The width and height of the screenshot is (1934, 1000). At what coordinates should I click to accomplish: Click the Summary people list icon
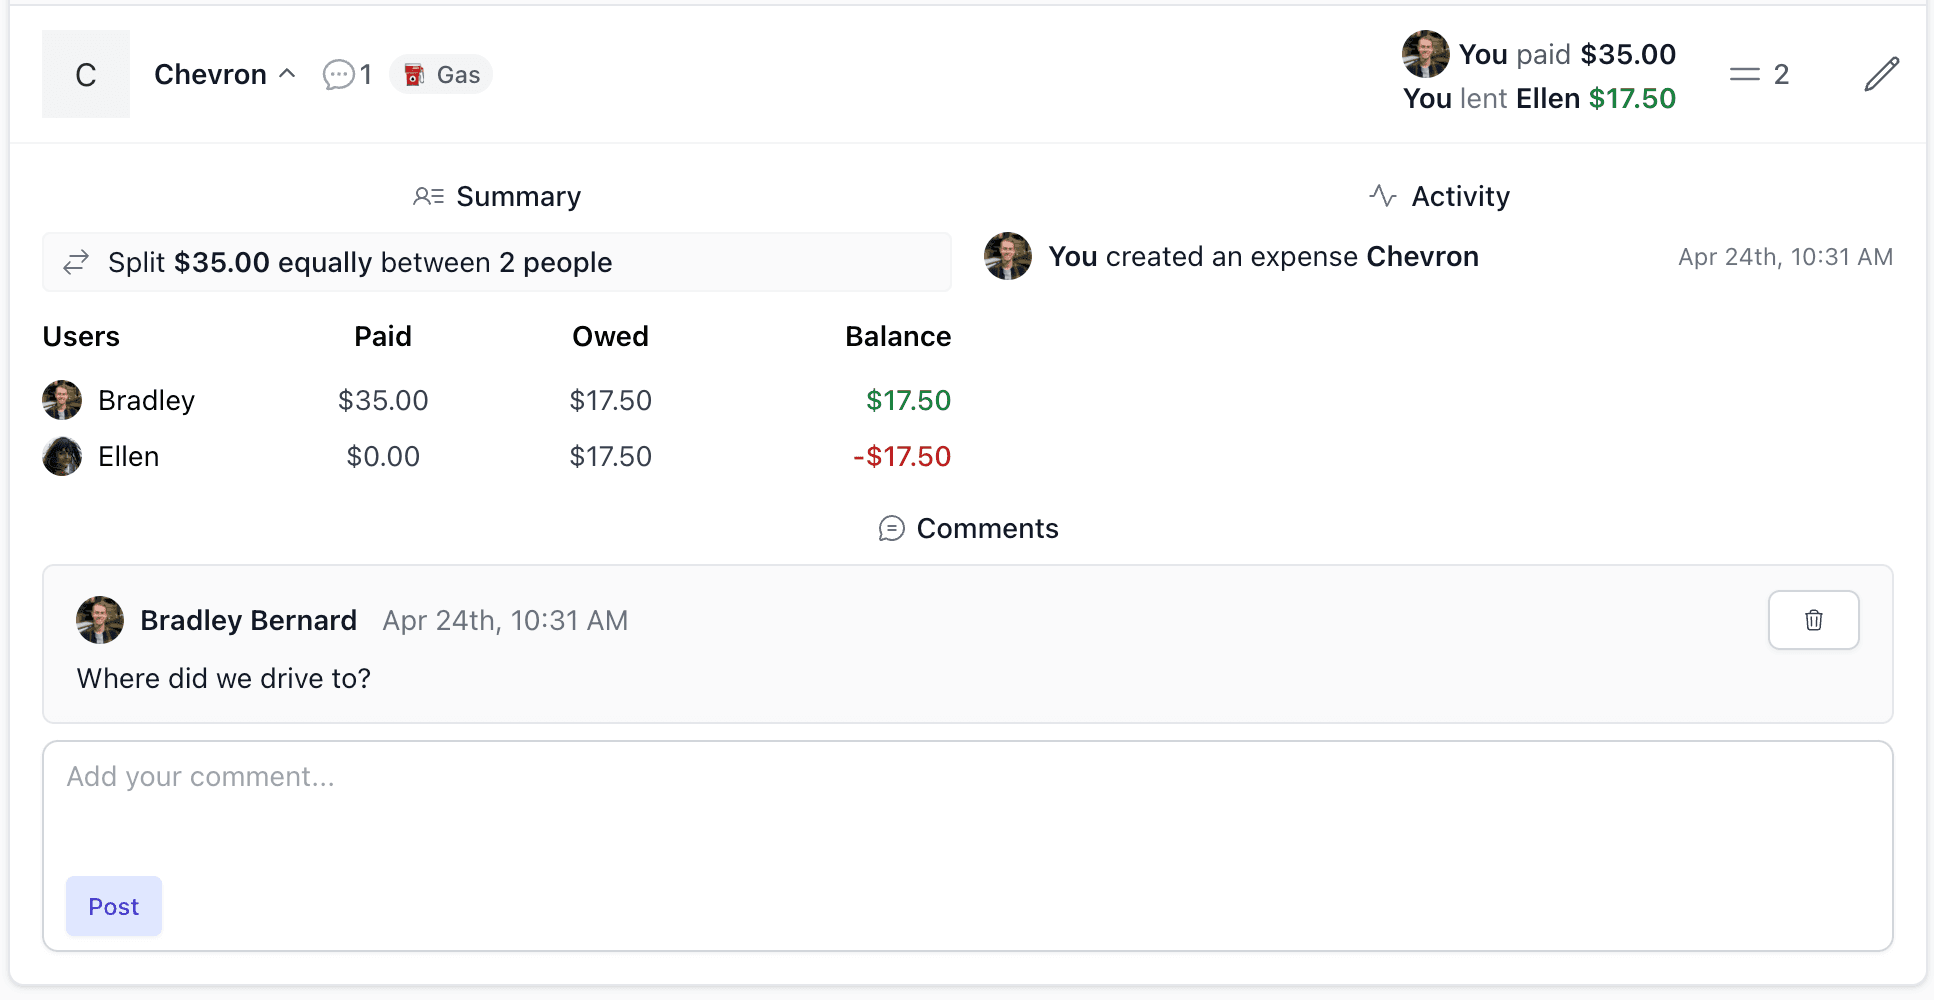428,196
